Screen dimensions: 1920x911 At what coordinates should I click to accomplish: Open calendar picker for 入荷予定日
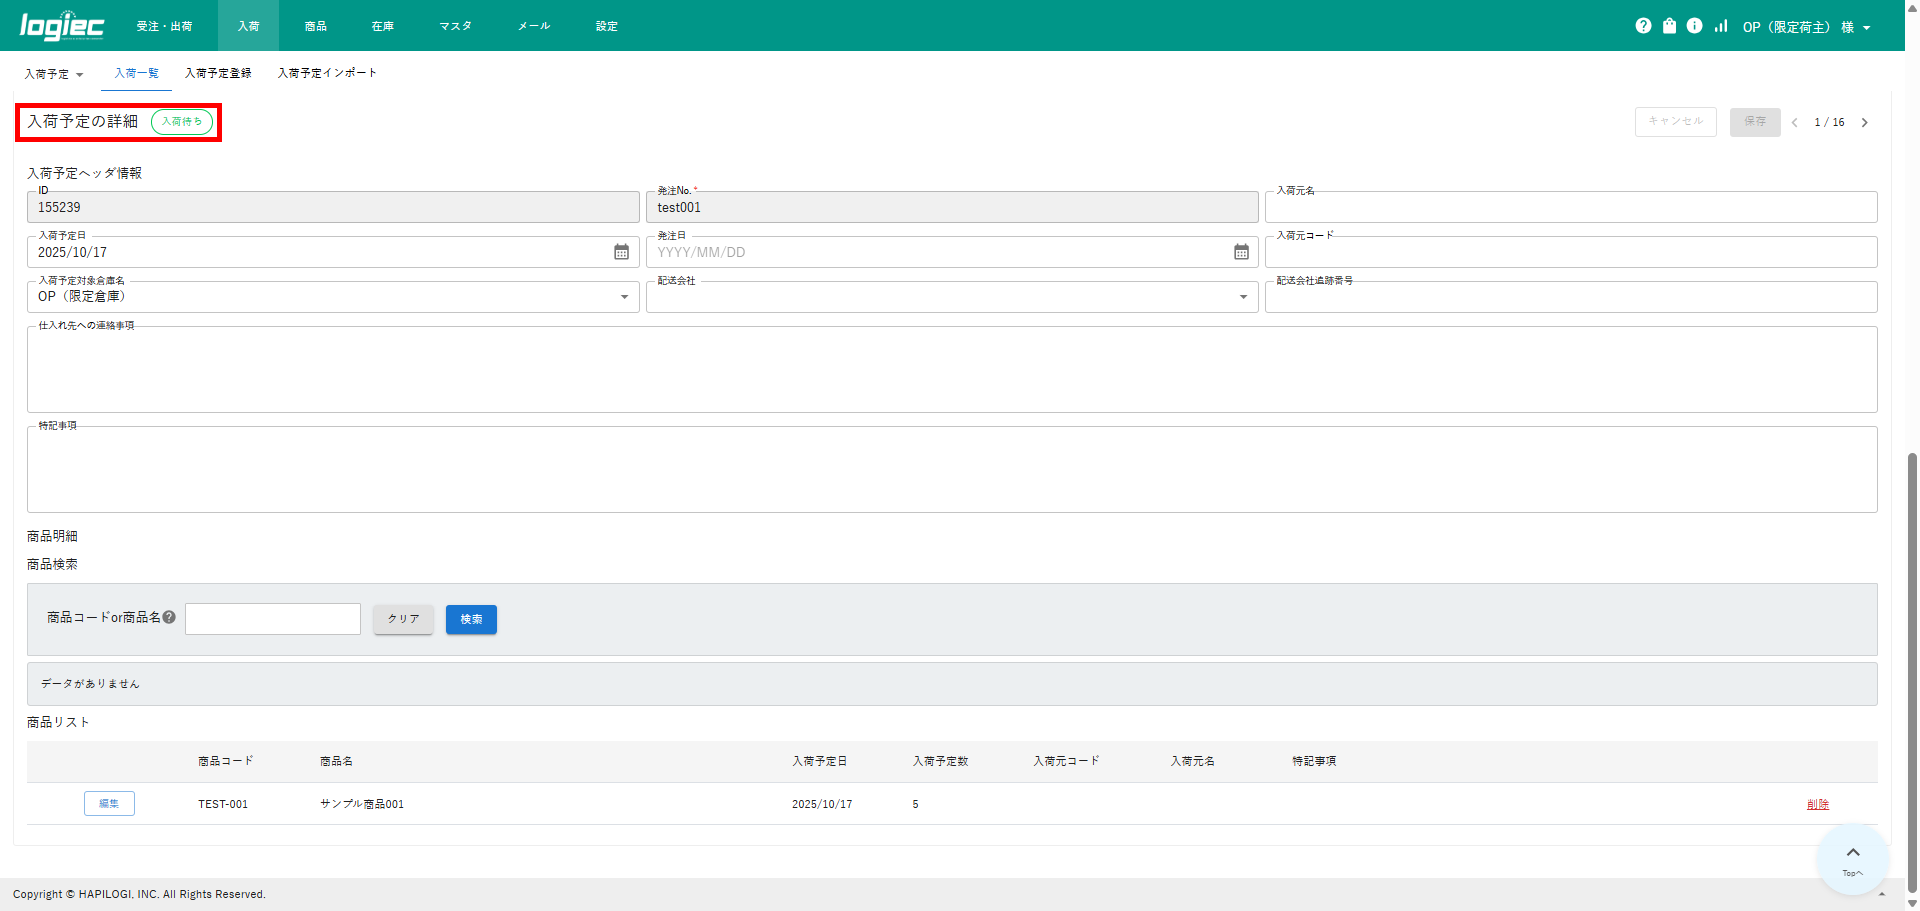click(621, 252)
